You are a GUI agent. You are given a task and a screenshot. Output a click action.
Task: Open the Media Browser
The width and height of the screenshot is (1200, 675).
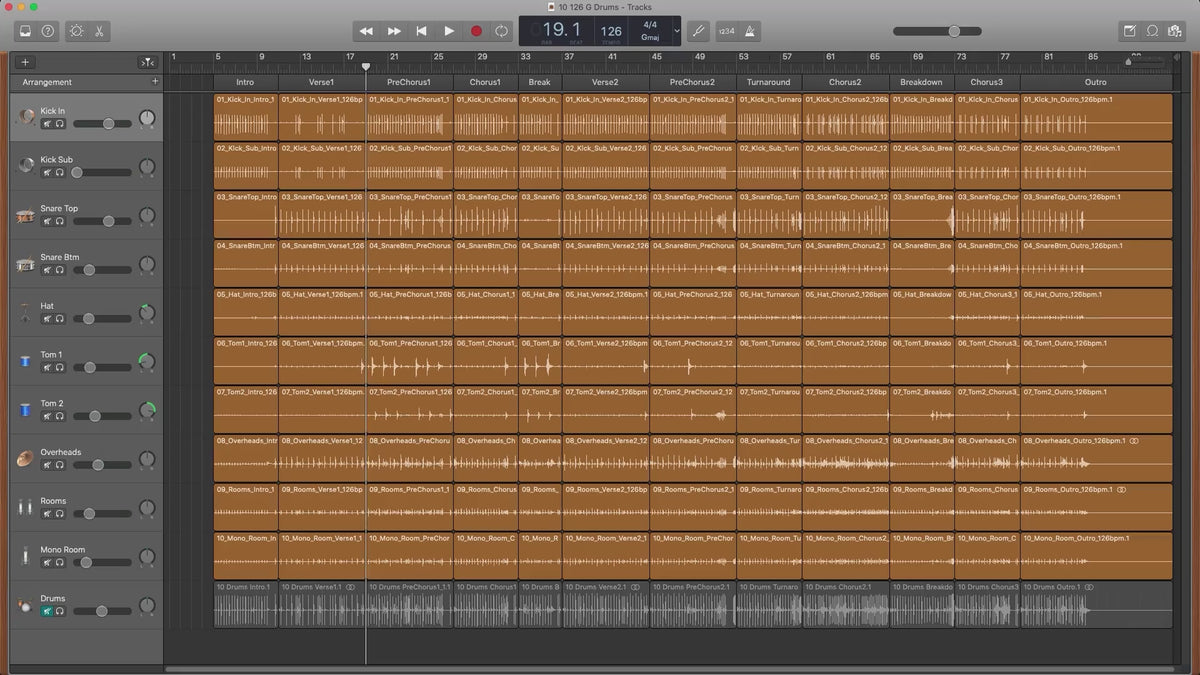point(1175,31)
